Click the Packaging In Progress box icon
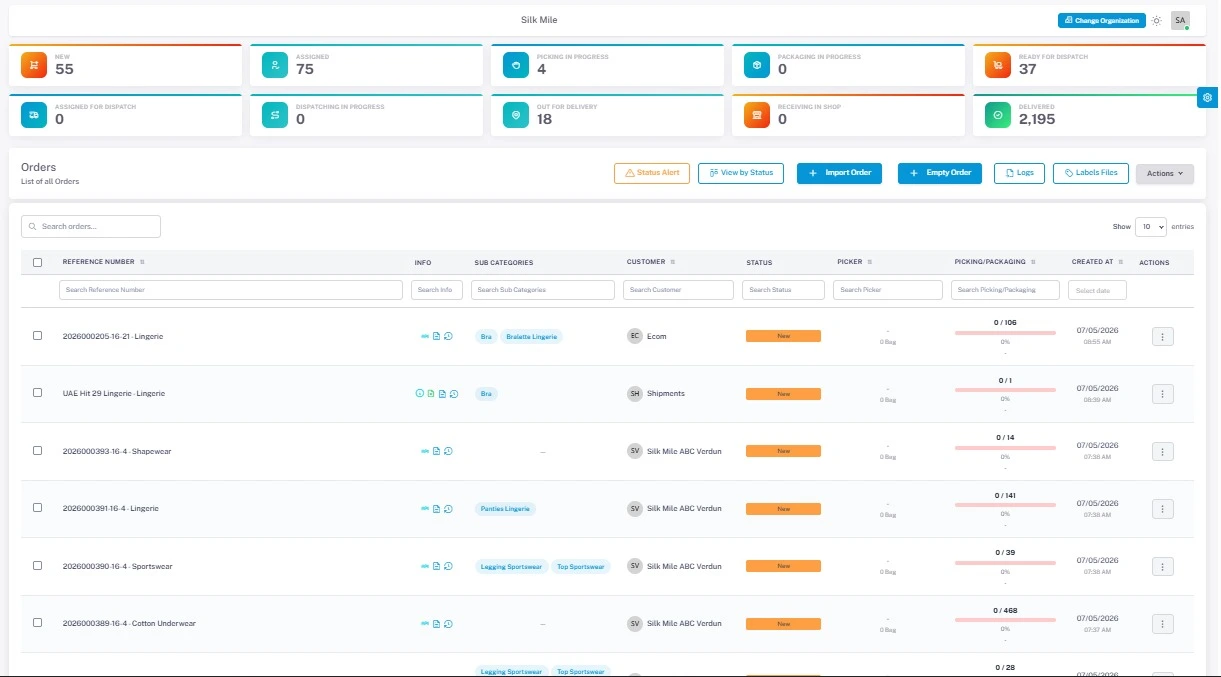The width and height of the screenshot is (1221, 677). pyautogui.click(x=757, y=65)
